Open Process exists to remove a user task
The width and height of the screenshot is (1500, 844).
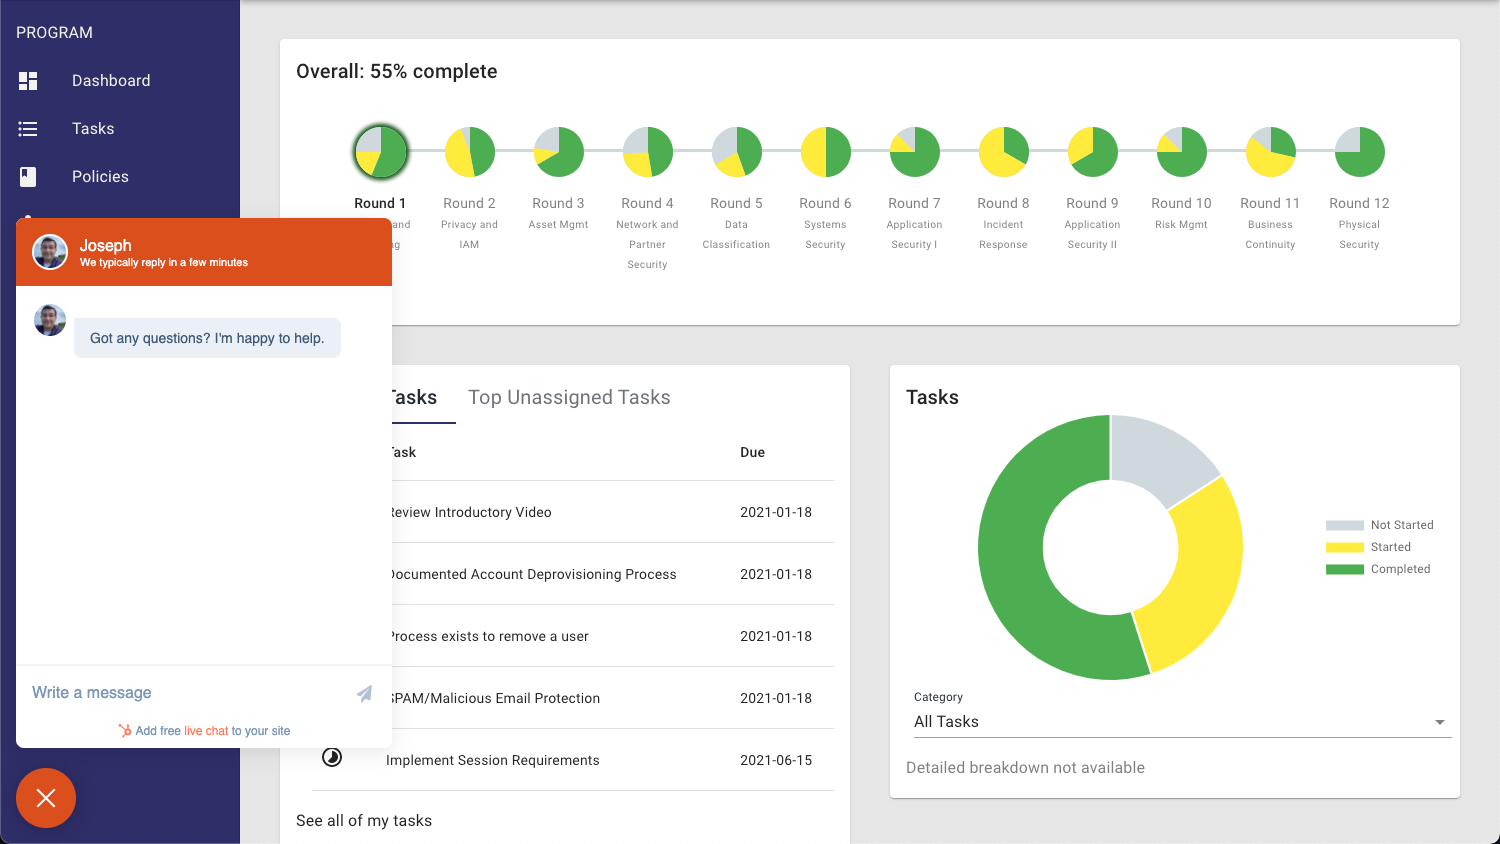coord(490,636)
